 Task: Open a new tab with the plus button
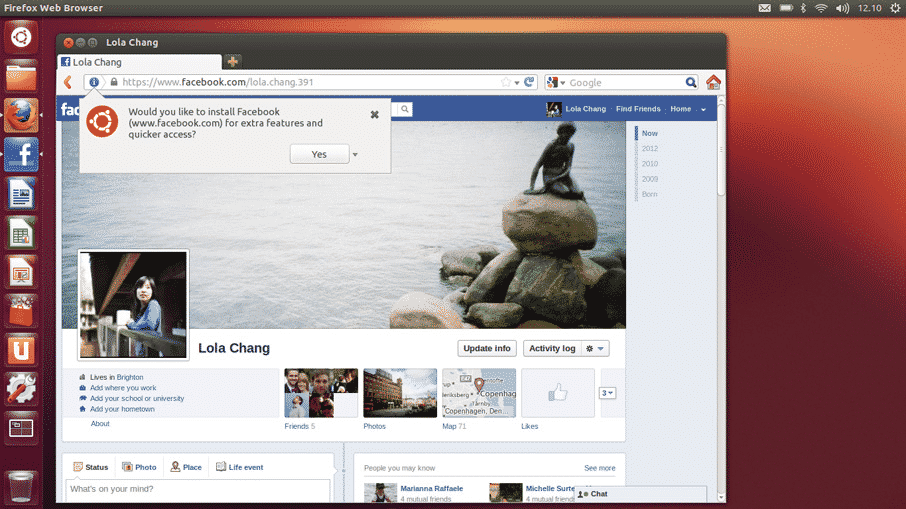232,62
